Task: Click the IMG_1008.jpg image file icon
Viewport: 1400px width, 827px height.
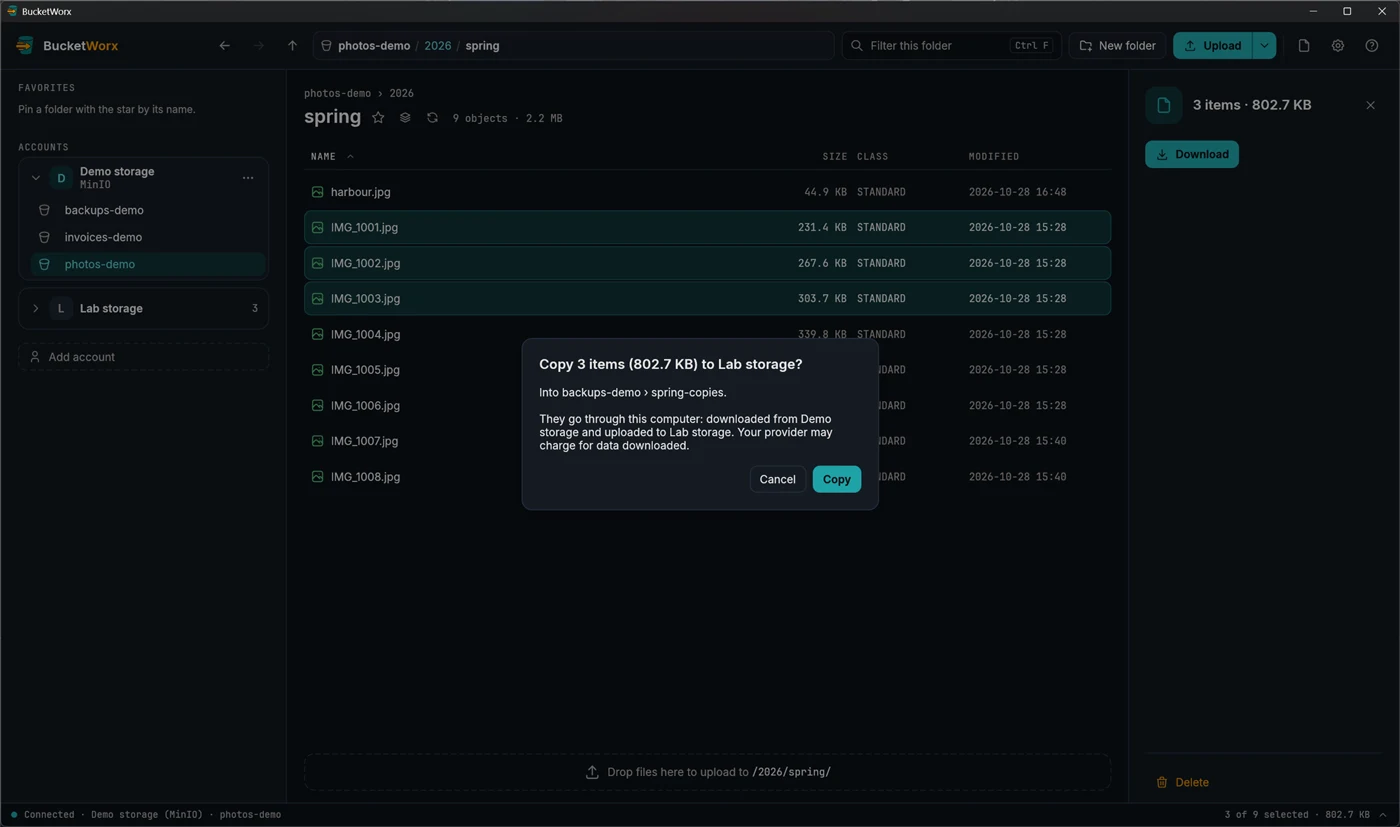Action: (x=317, y=477)
